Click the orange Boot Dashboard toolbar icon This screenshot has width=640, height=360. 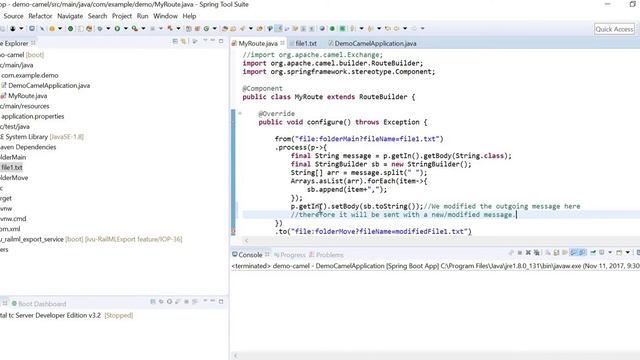(52, 29)
